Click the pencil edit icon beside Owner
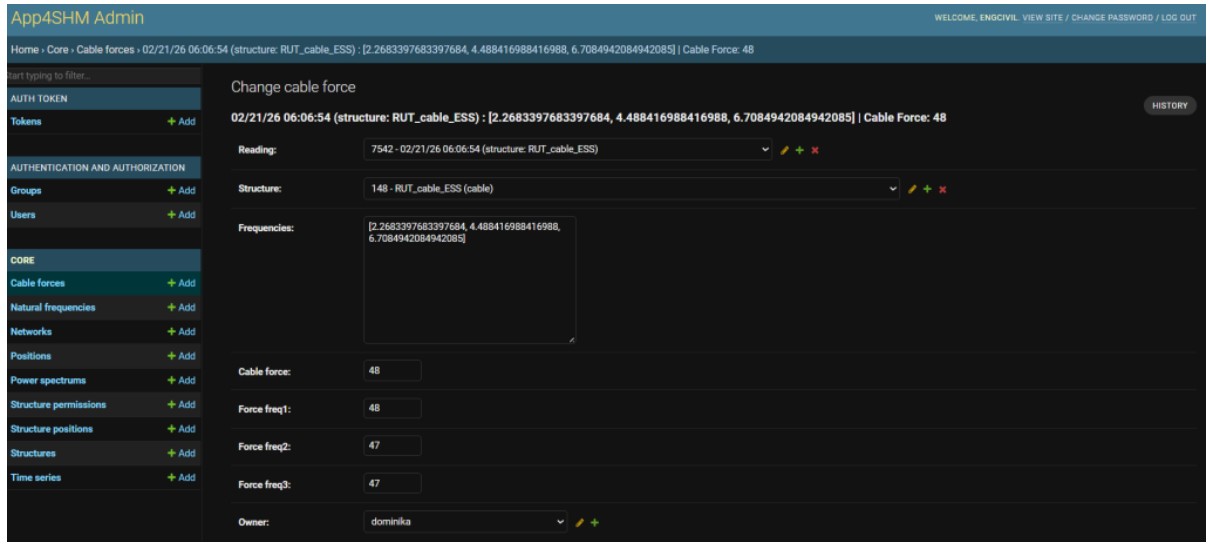The width and height of the screenshot is (1210, 546). (578, 522)
